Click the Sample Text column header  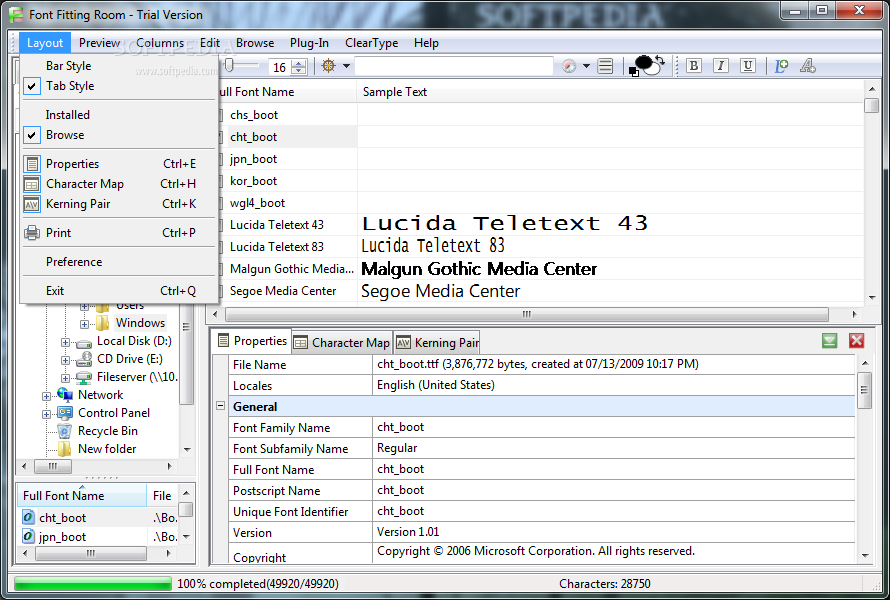point(610,92)
